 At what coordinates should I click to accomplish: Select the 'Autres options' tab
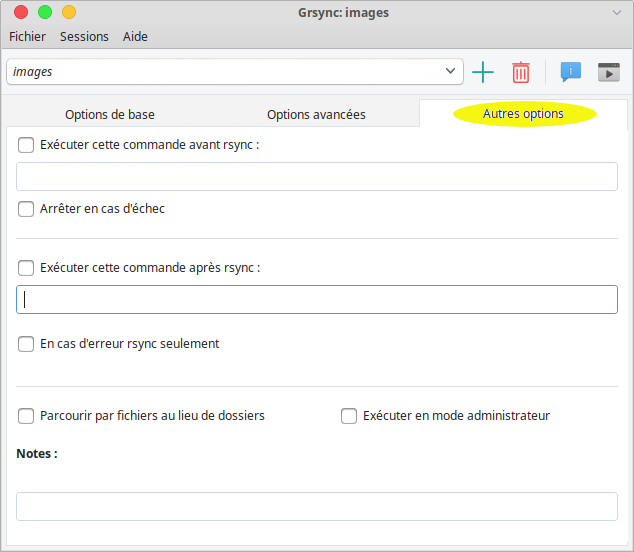[x=523, y=114]
